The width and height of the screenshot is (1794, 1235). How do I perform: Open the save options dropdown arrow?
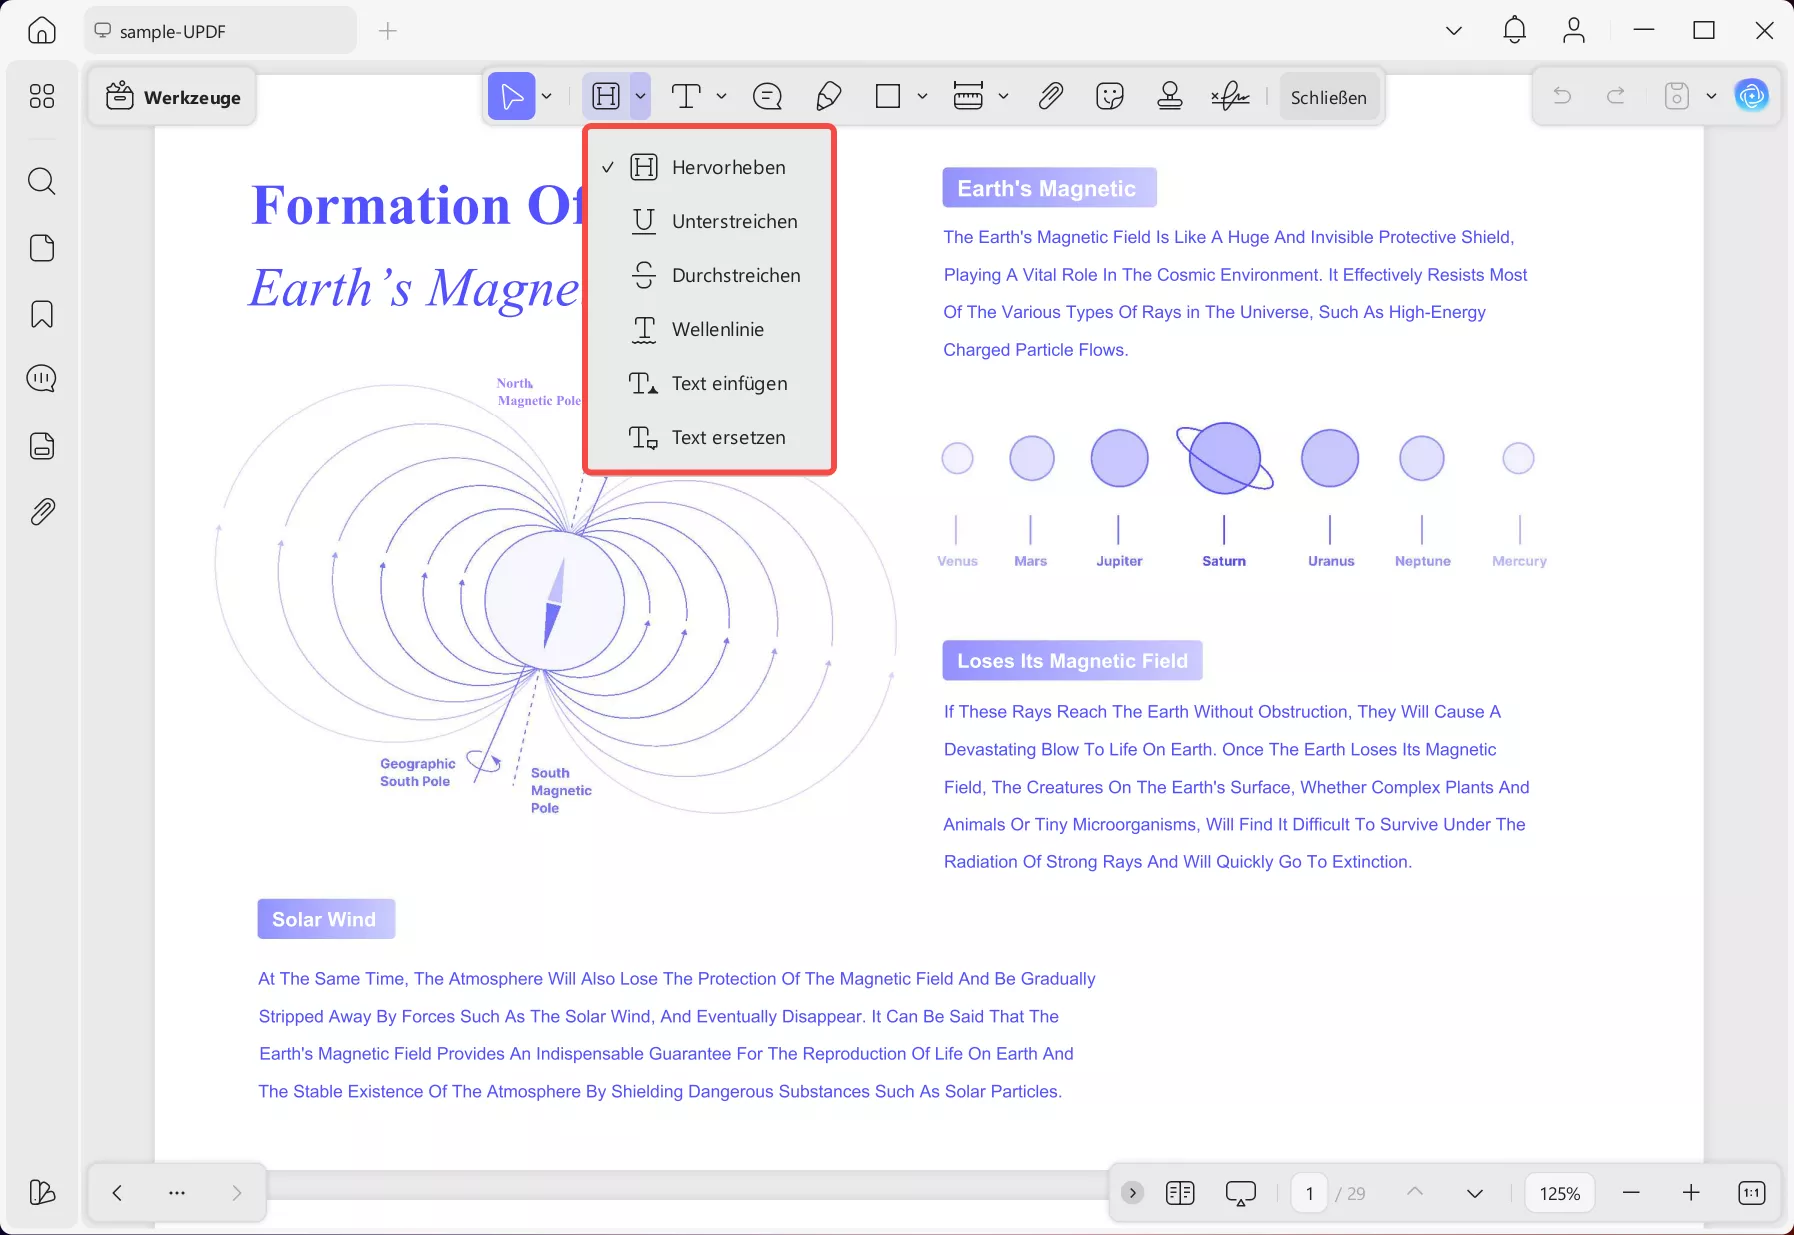[x=1711, y=97]
